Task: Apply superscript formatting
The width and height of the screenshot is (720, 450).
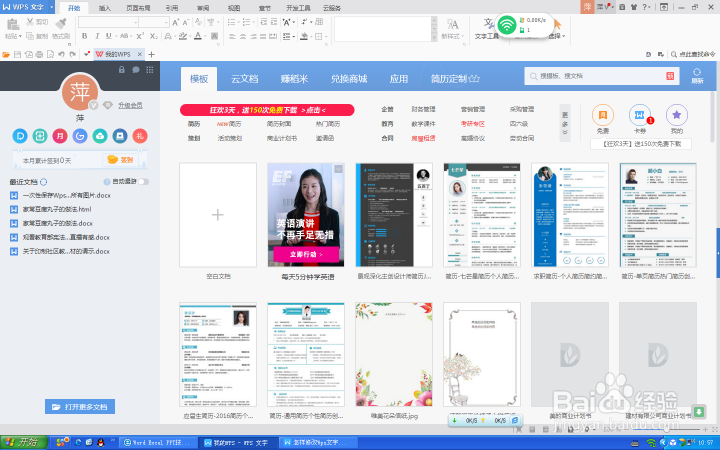Action: 140,36
